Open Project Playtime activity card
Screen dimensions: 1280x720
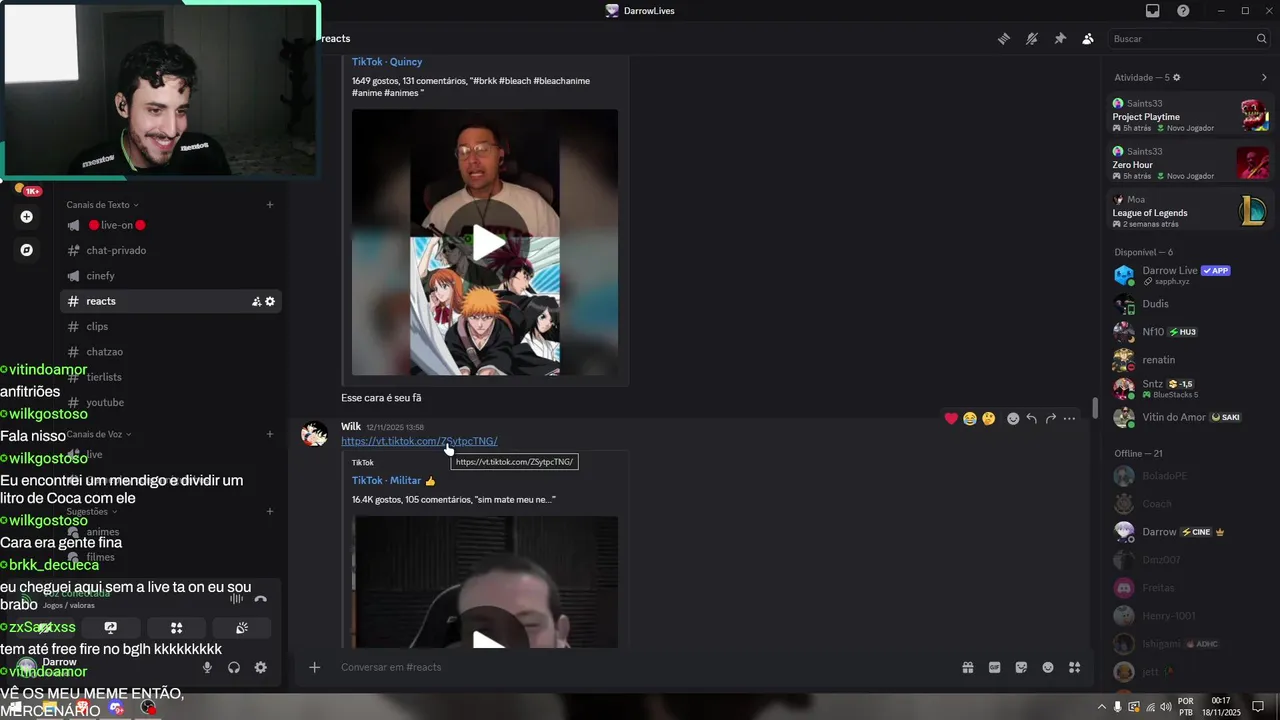click(1190, 116)
